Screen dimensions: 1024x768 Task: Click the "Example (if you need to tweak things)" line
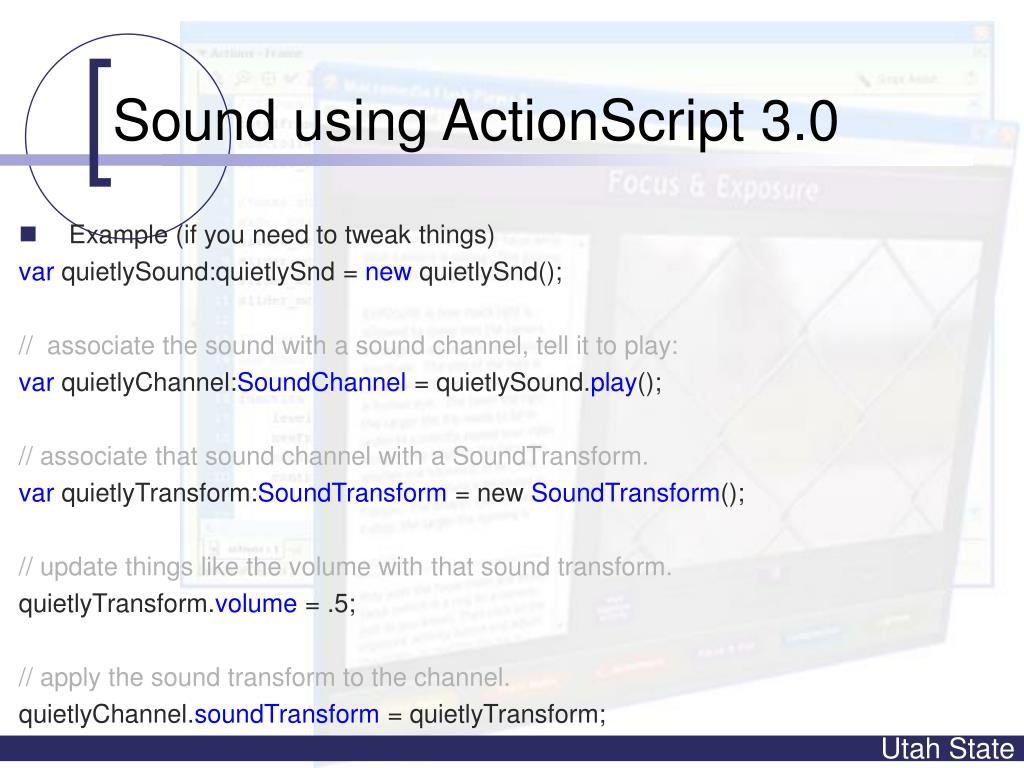[282, 236]
